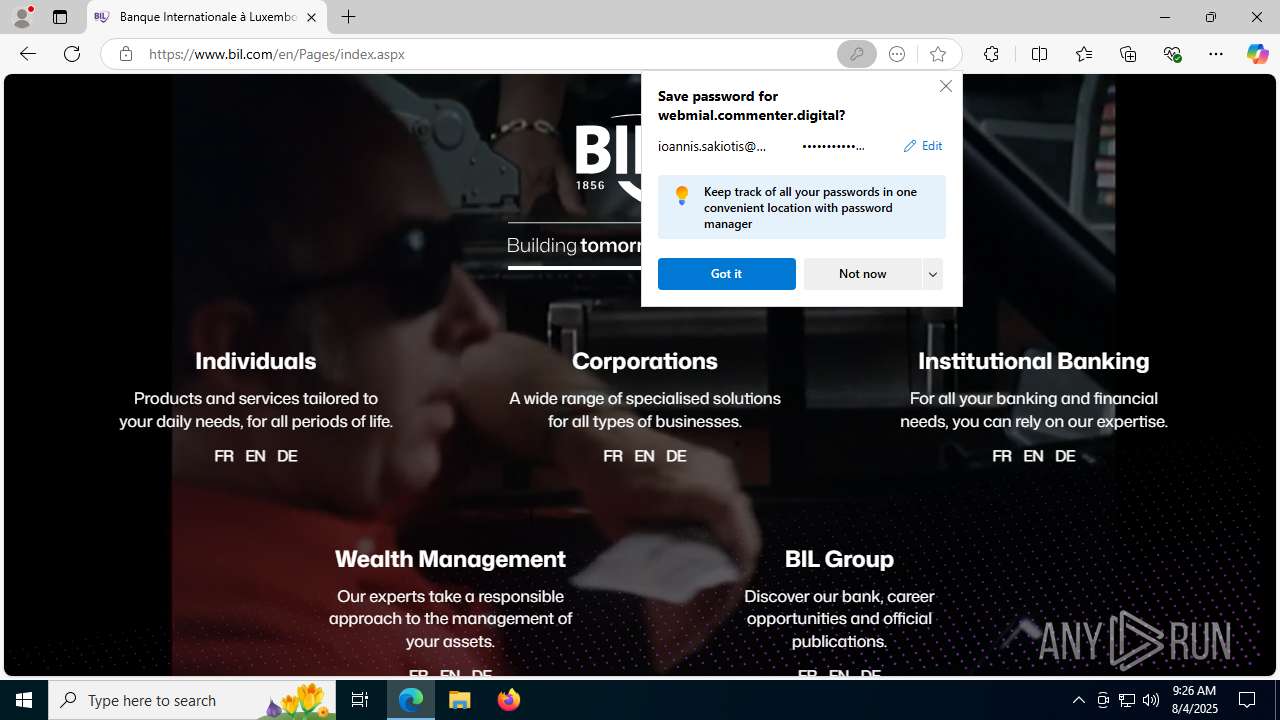
Task: Refresh the BIL page
Action: point(72,54)
